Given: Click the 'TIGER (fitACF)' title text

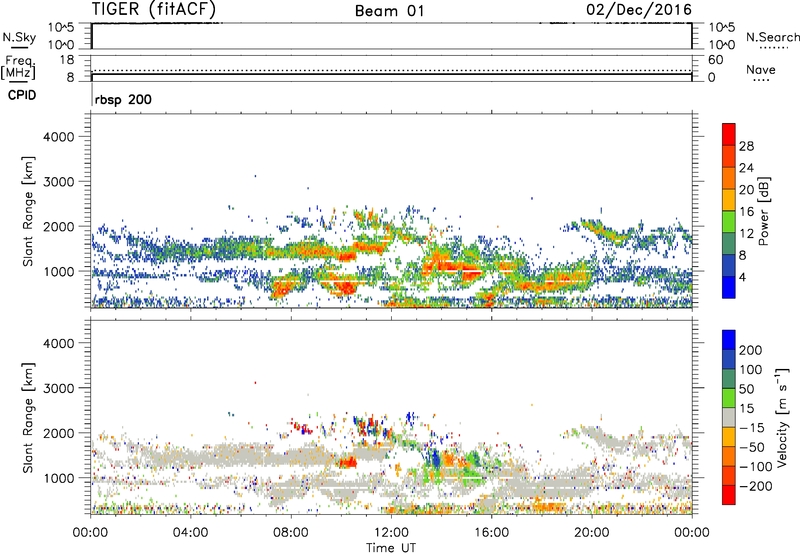Looking at the screenshot, I should tap(154, 9).
